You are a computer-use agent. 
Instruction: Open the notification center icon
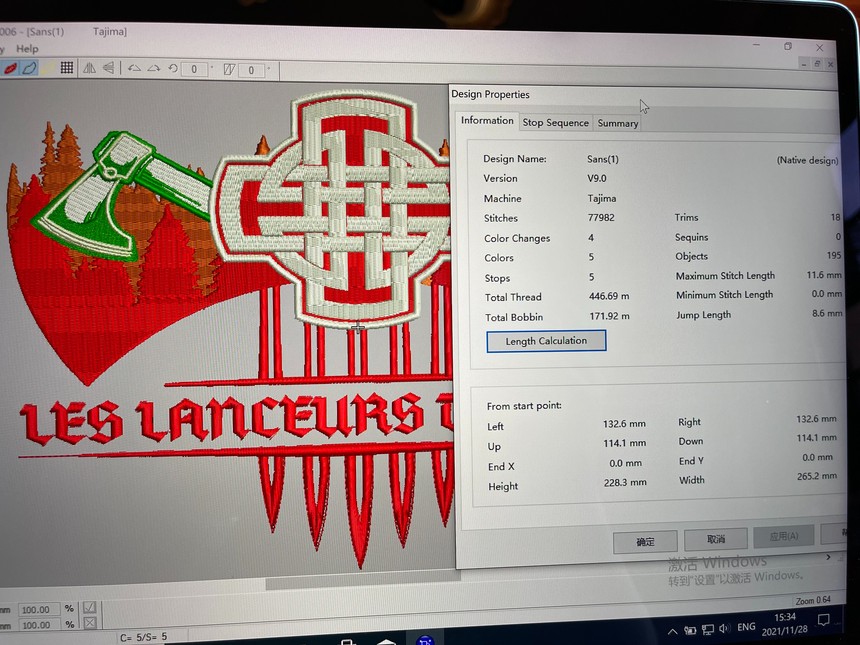point(823,620)
